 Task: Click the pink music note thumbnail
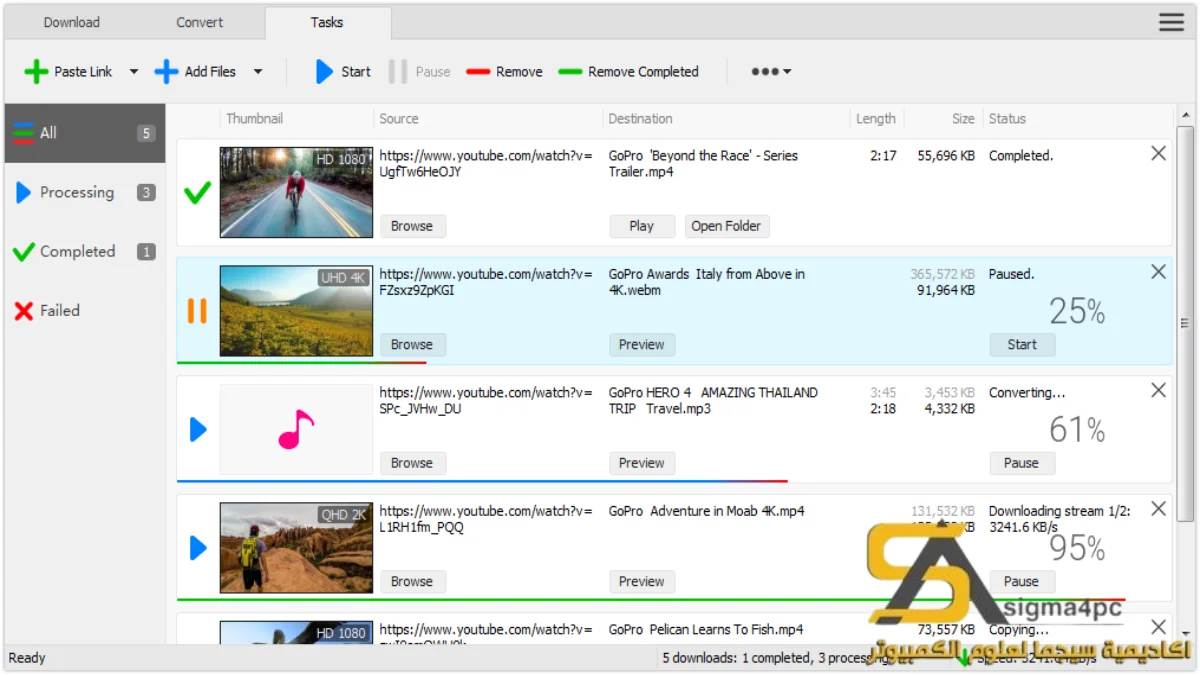[296, 430]
